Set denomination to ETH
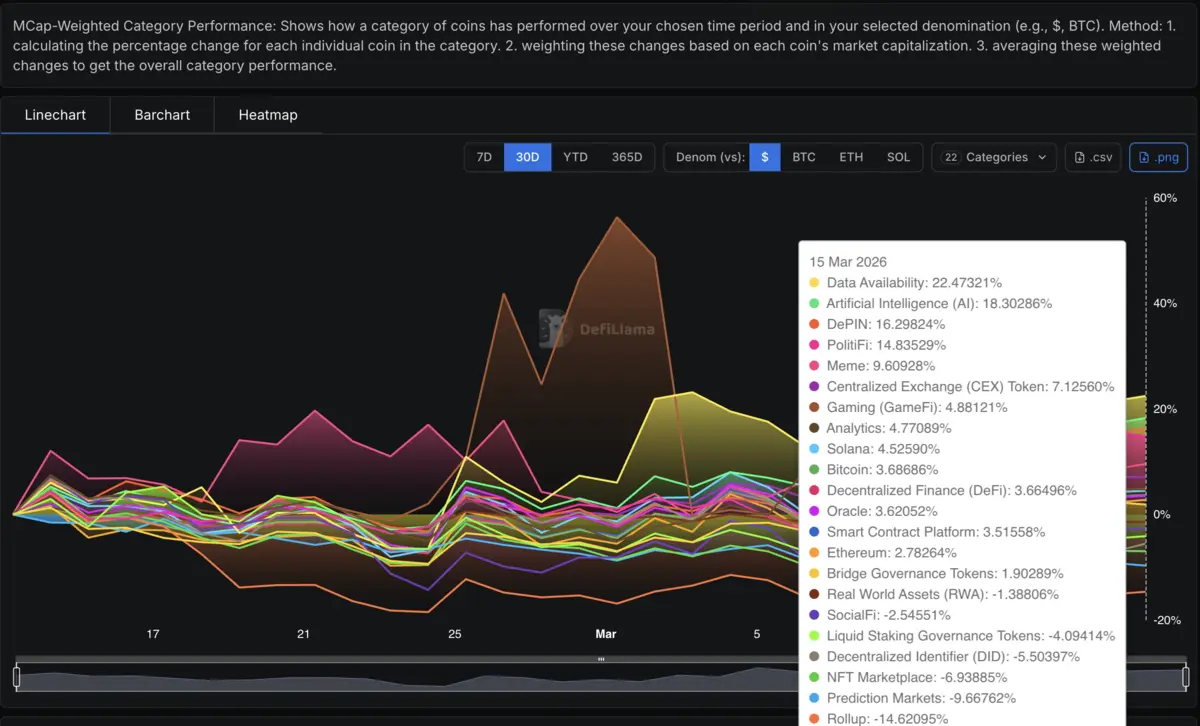1200x726 pixels. 851,157
